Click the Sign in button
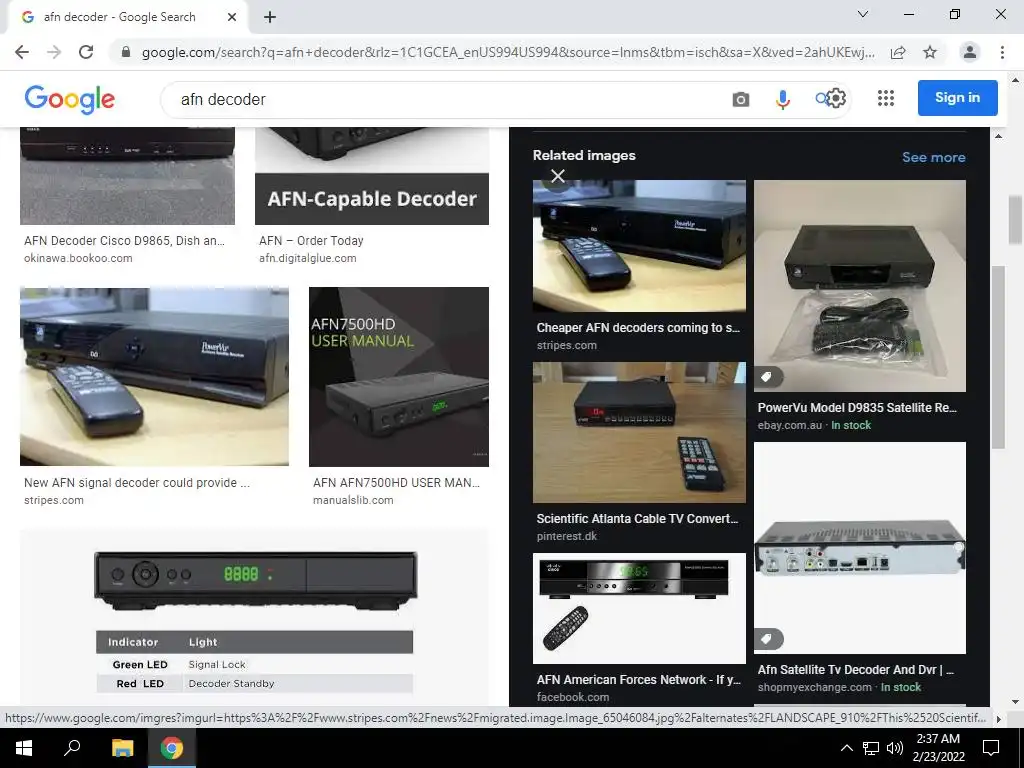Viewport: 1024px width, 768px height. click(x=957, y=98)
